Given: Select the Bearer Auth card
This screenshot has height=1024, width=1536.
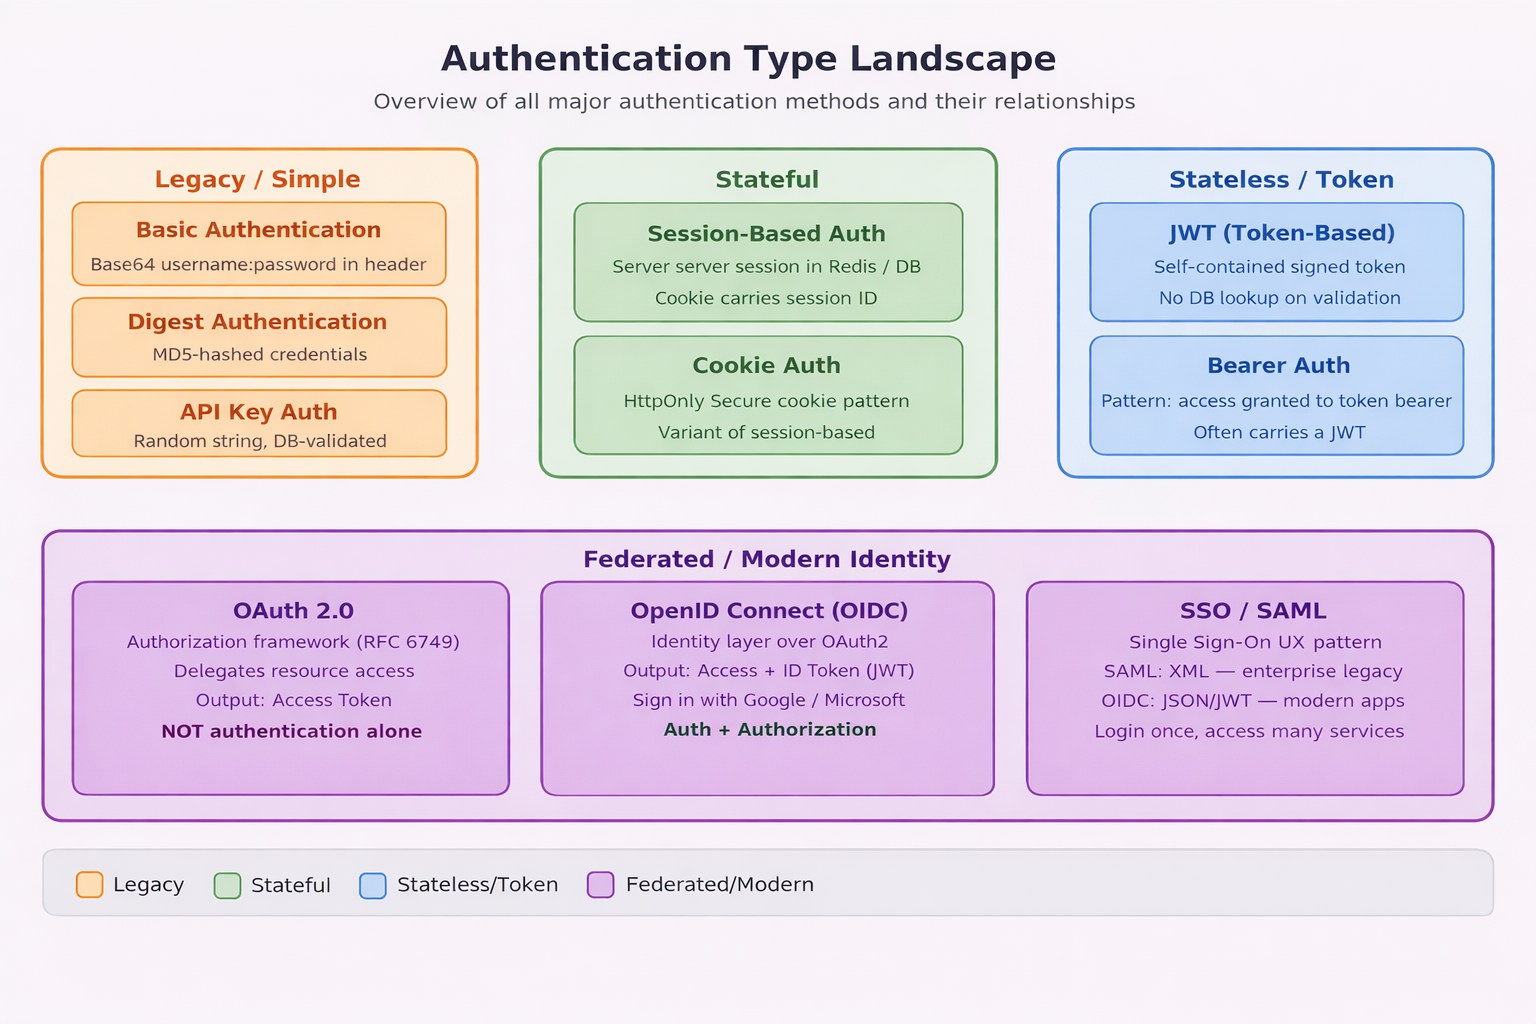Looking at the screenshot, I should 1277,395.
